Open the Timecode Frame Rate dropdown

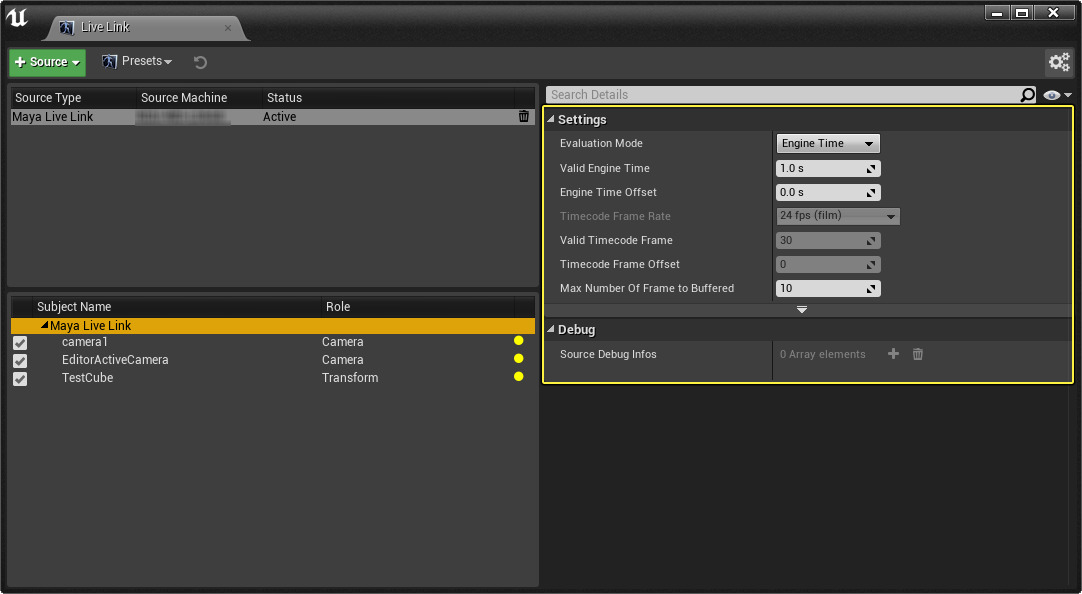point(838,216)
